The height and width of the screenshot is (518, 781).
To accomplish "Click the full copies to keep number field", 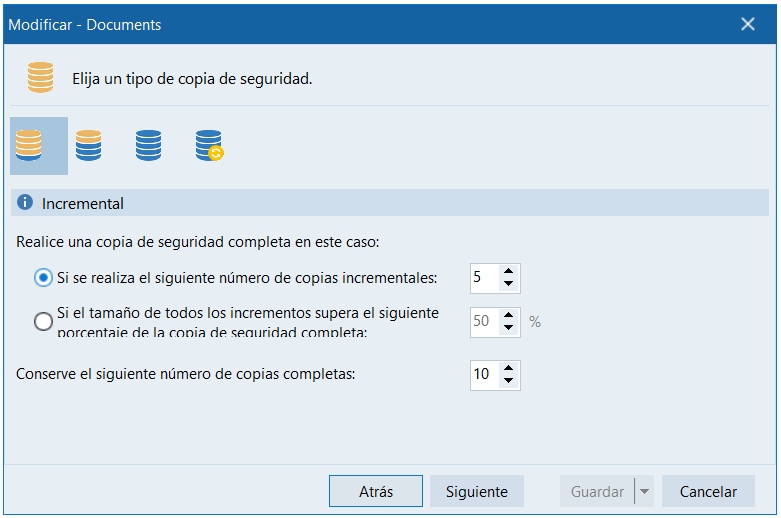I will point(484,374).
